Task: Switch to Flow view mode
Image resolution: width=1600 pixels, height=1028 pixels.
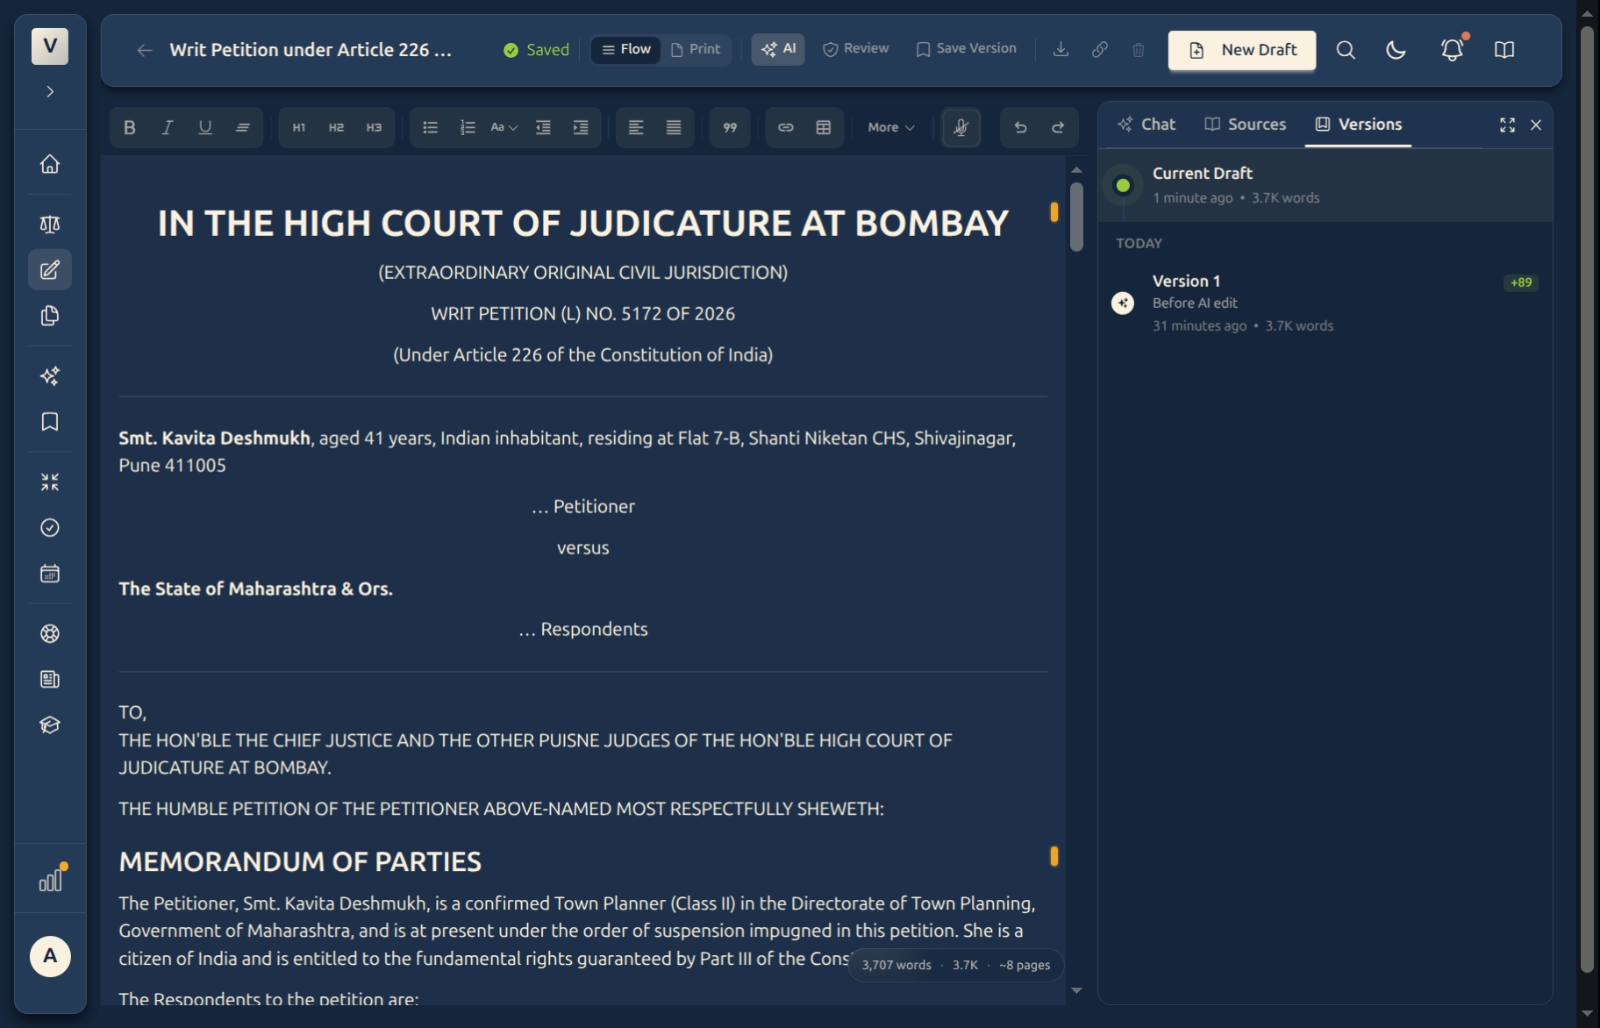Action: [626, 49]
